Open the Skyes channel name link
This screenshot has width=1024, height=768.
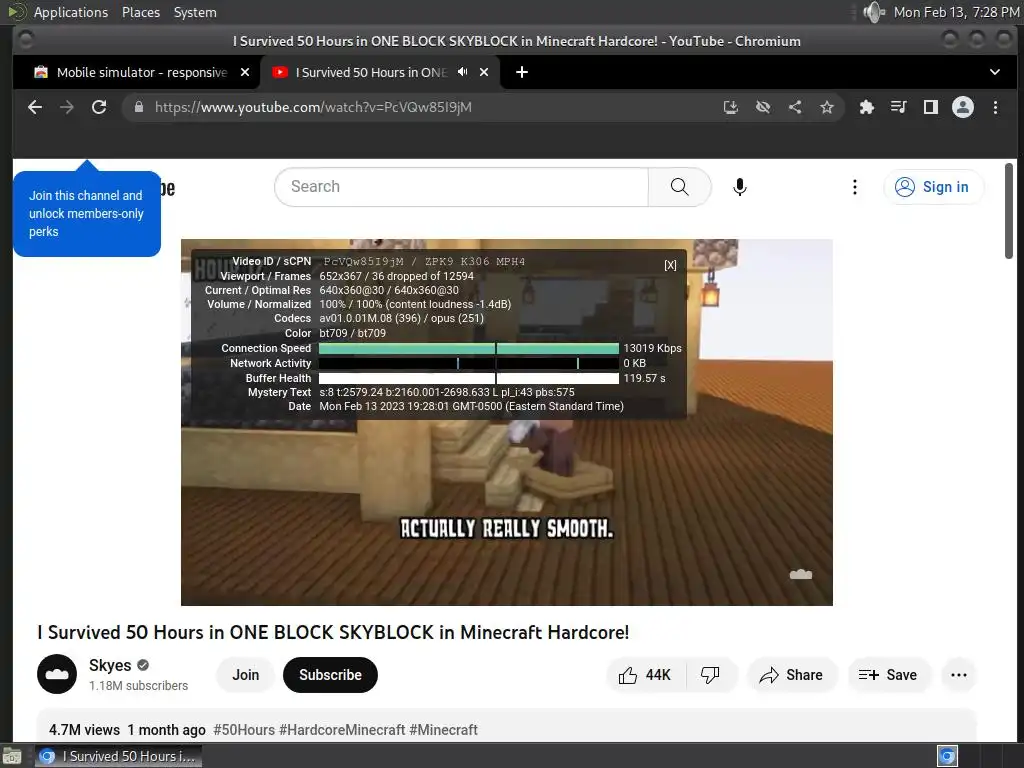pyautogui.click(x=110, y=665)
